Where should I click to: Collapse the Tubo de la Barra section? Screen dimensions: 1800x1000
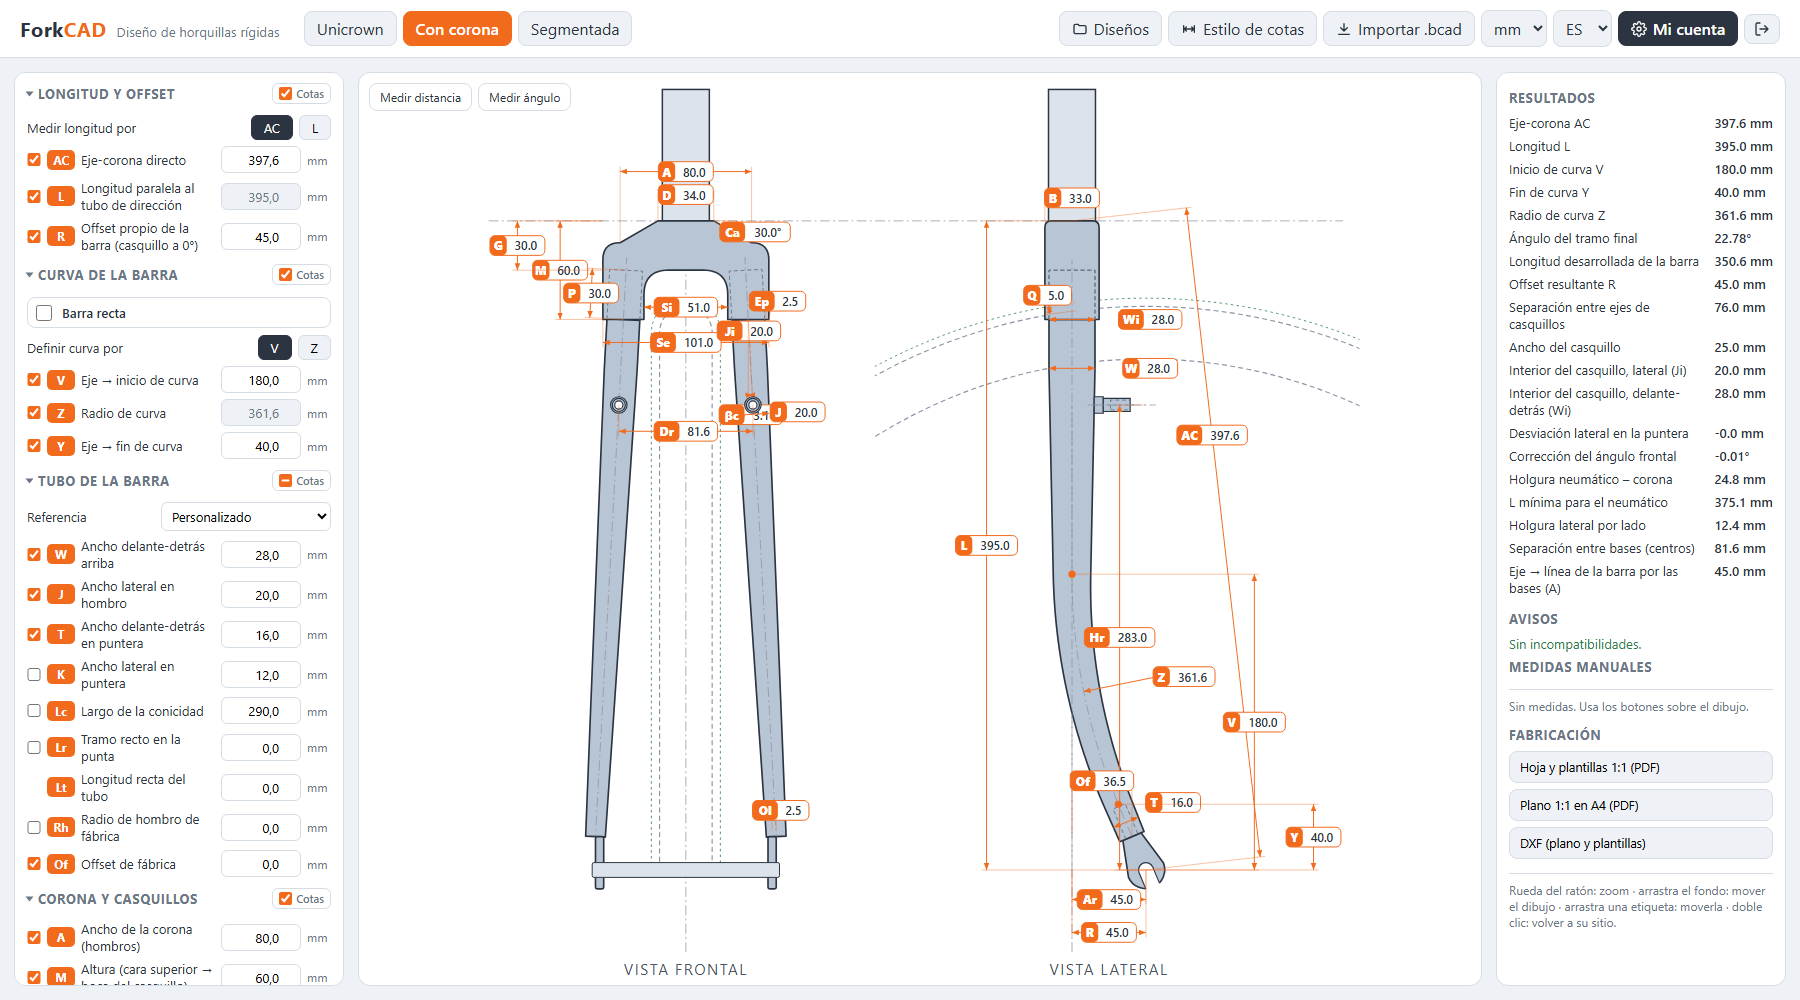pyautogui.click(x=98, y=481)
